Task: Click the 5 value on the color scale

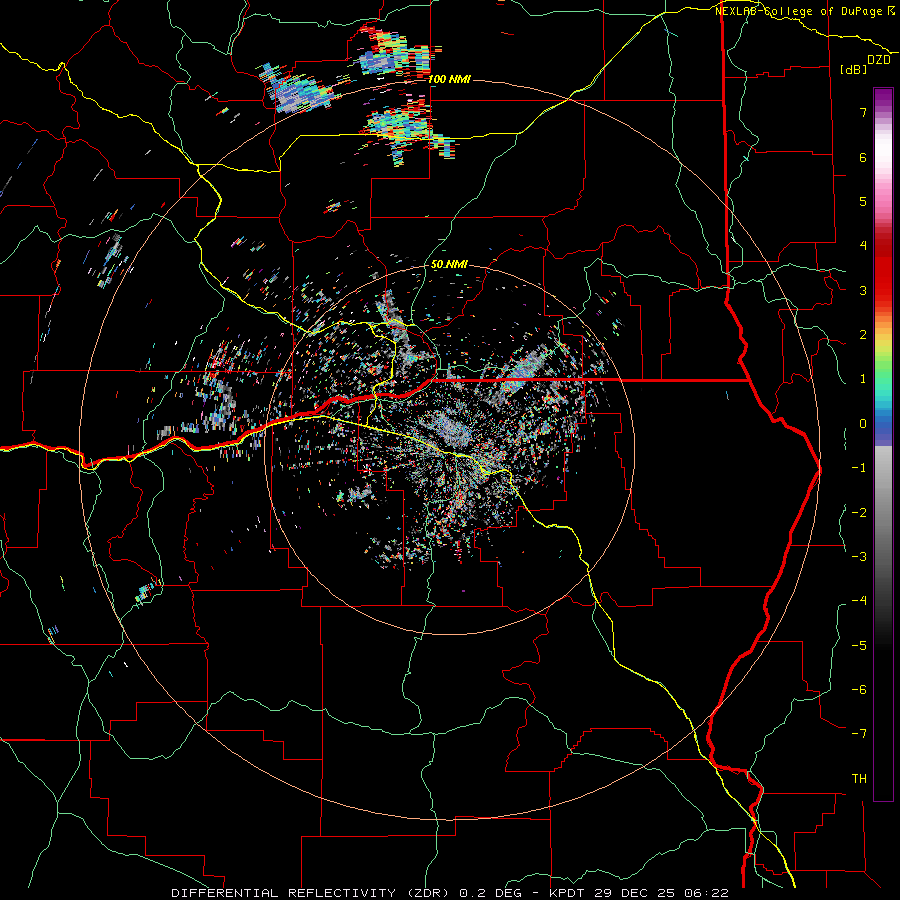Action: (x=863, y=201)
